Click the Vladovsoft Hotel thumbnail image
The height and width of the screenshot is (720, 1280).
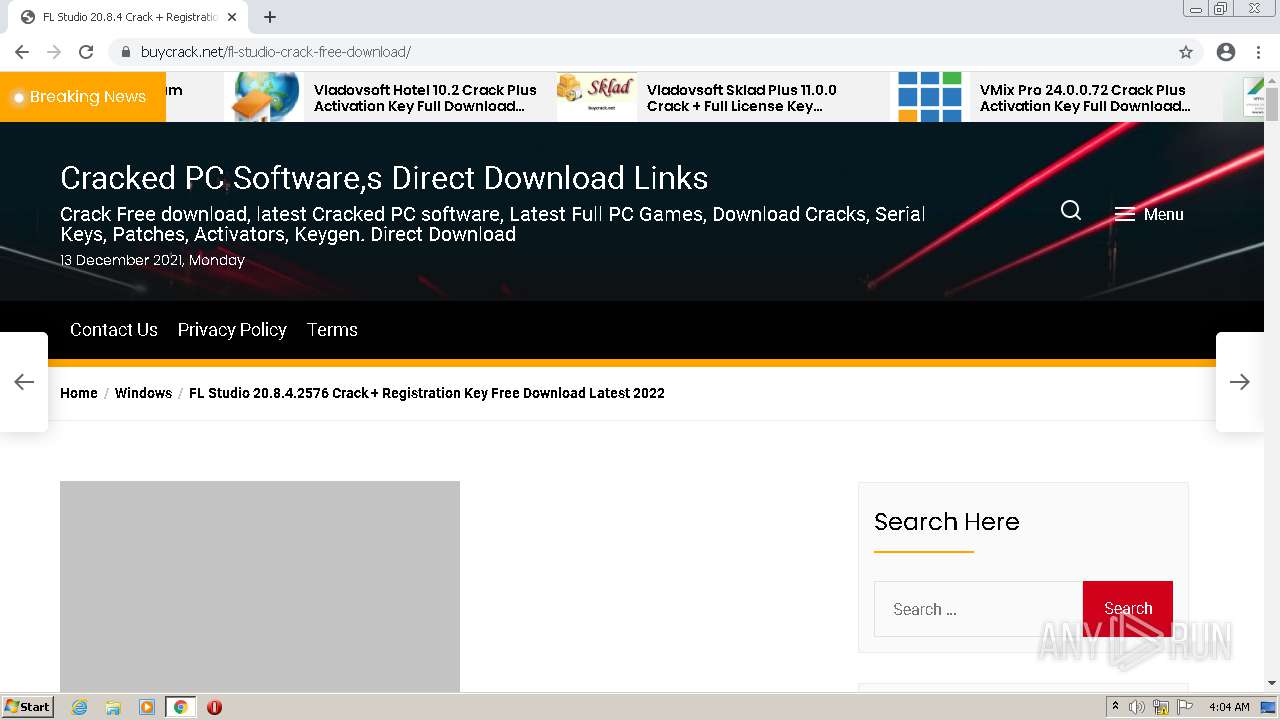click(x=266, y=97)
